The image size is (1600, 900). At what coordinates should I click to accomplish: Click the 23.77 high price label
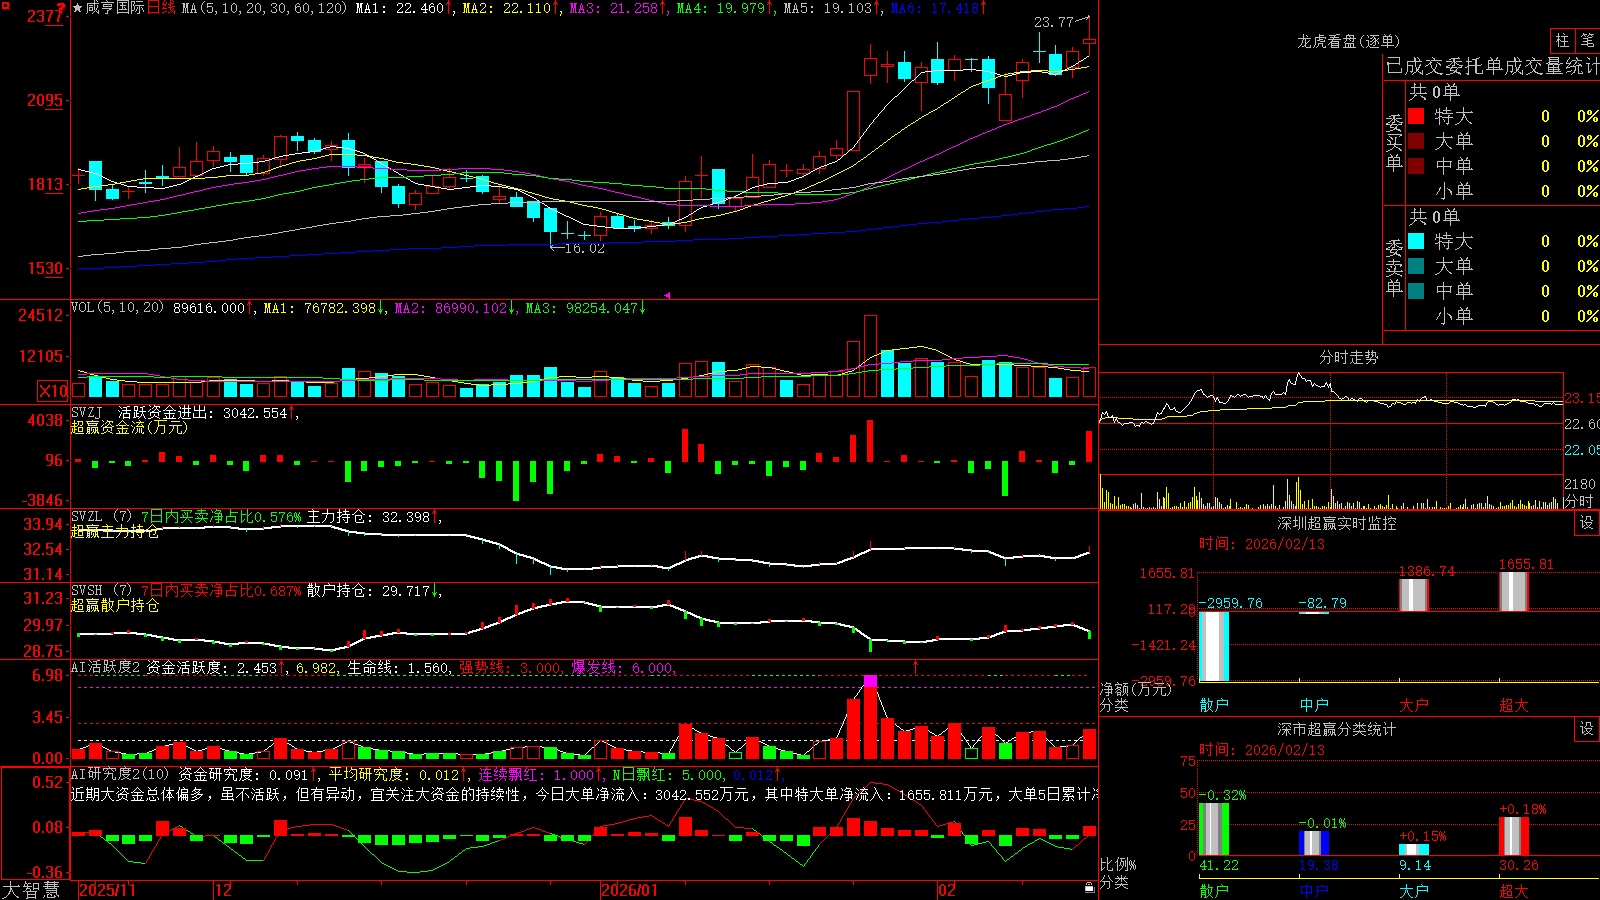pos(1054,21)
